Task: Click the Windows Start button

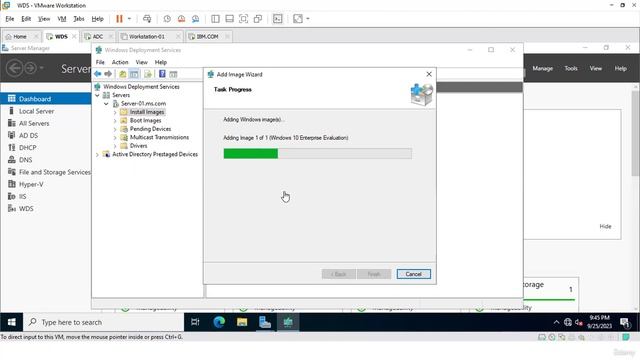Action: (11, 322)
